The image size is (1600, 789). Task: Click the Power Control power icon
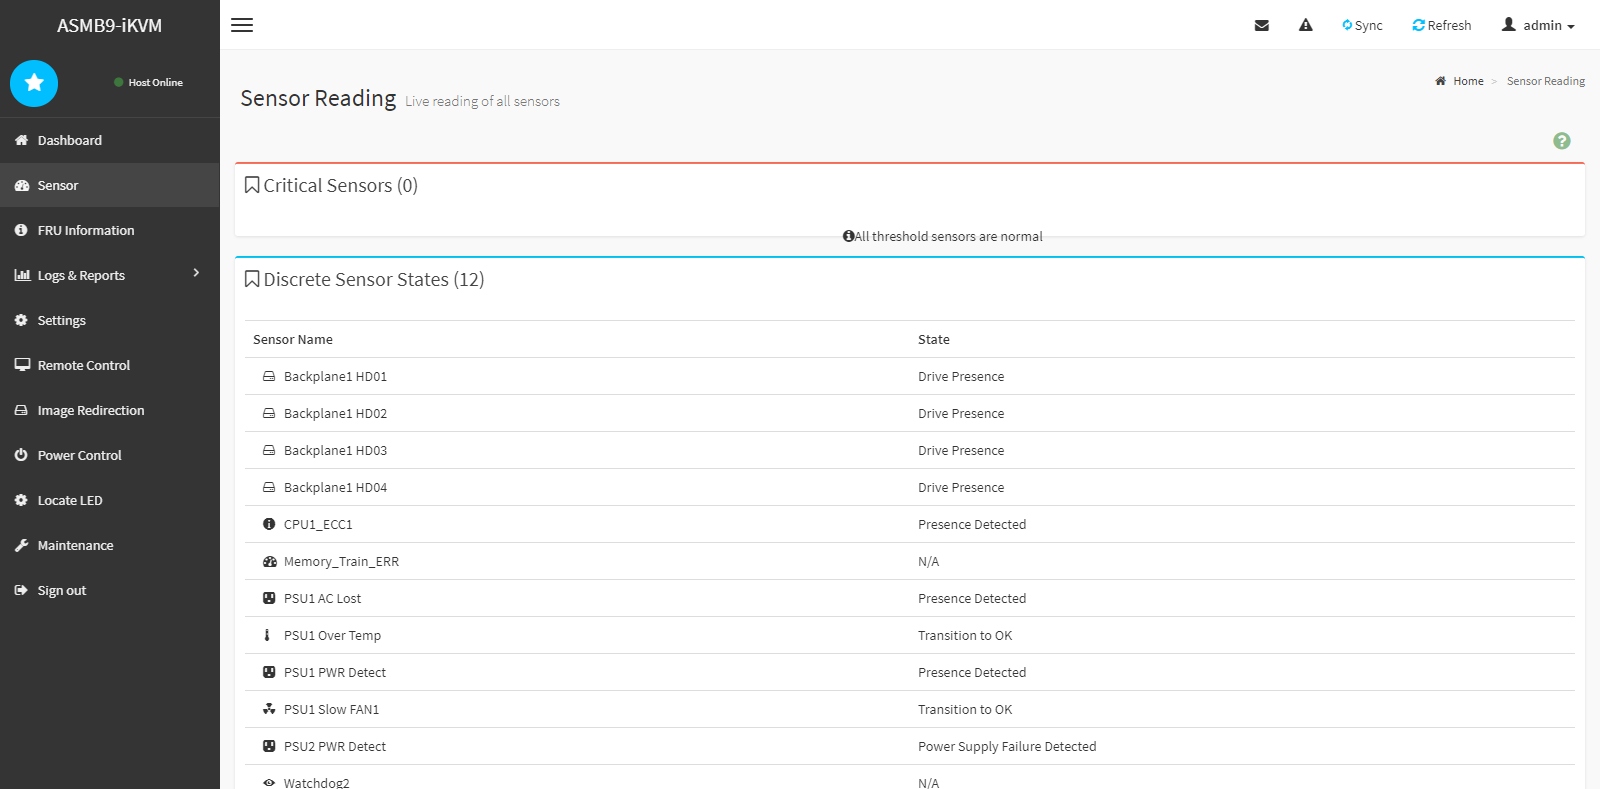(x=21, y=455)
